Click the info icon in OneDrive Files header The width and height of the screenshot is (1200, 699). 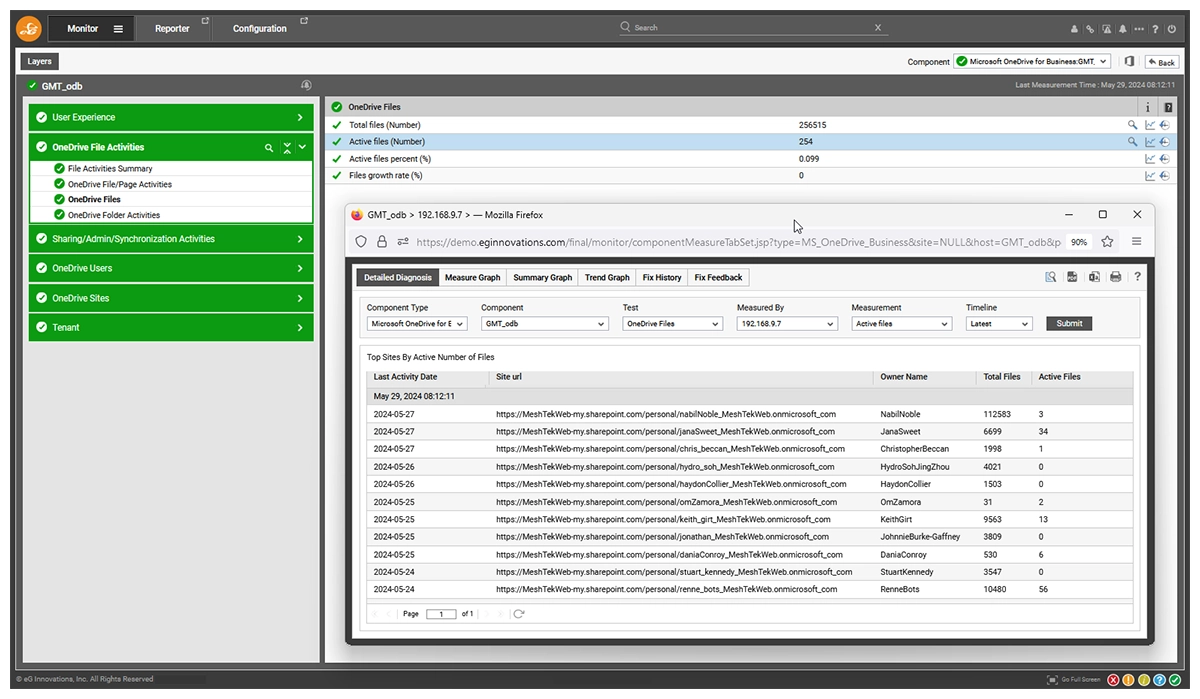pyautogui.click(x=1148, y=107)
